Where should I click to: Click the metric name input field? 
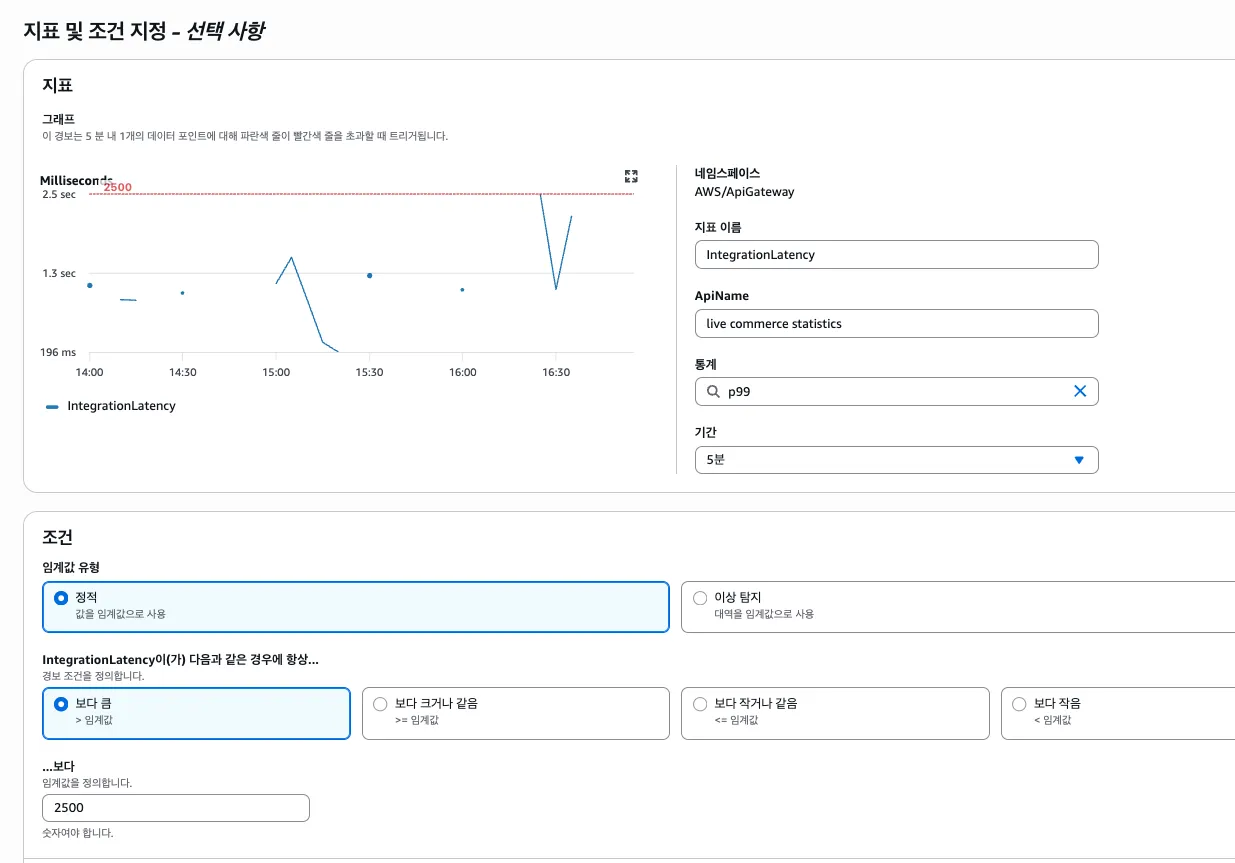[896, 255]
